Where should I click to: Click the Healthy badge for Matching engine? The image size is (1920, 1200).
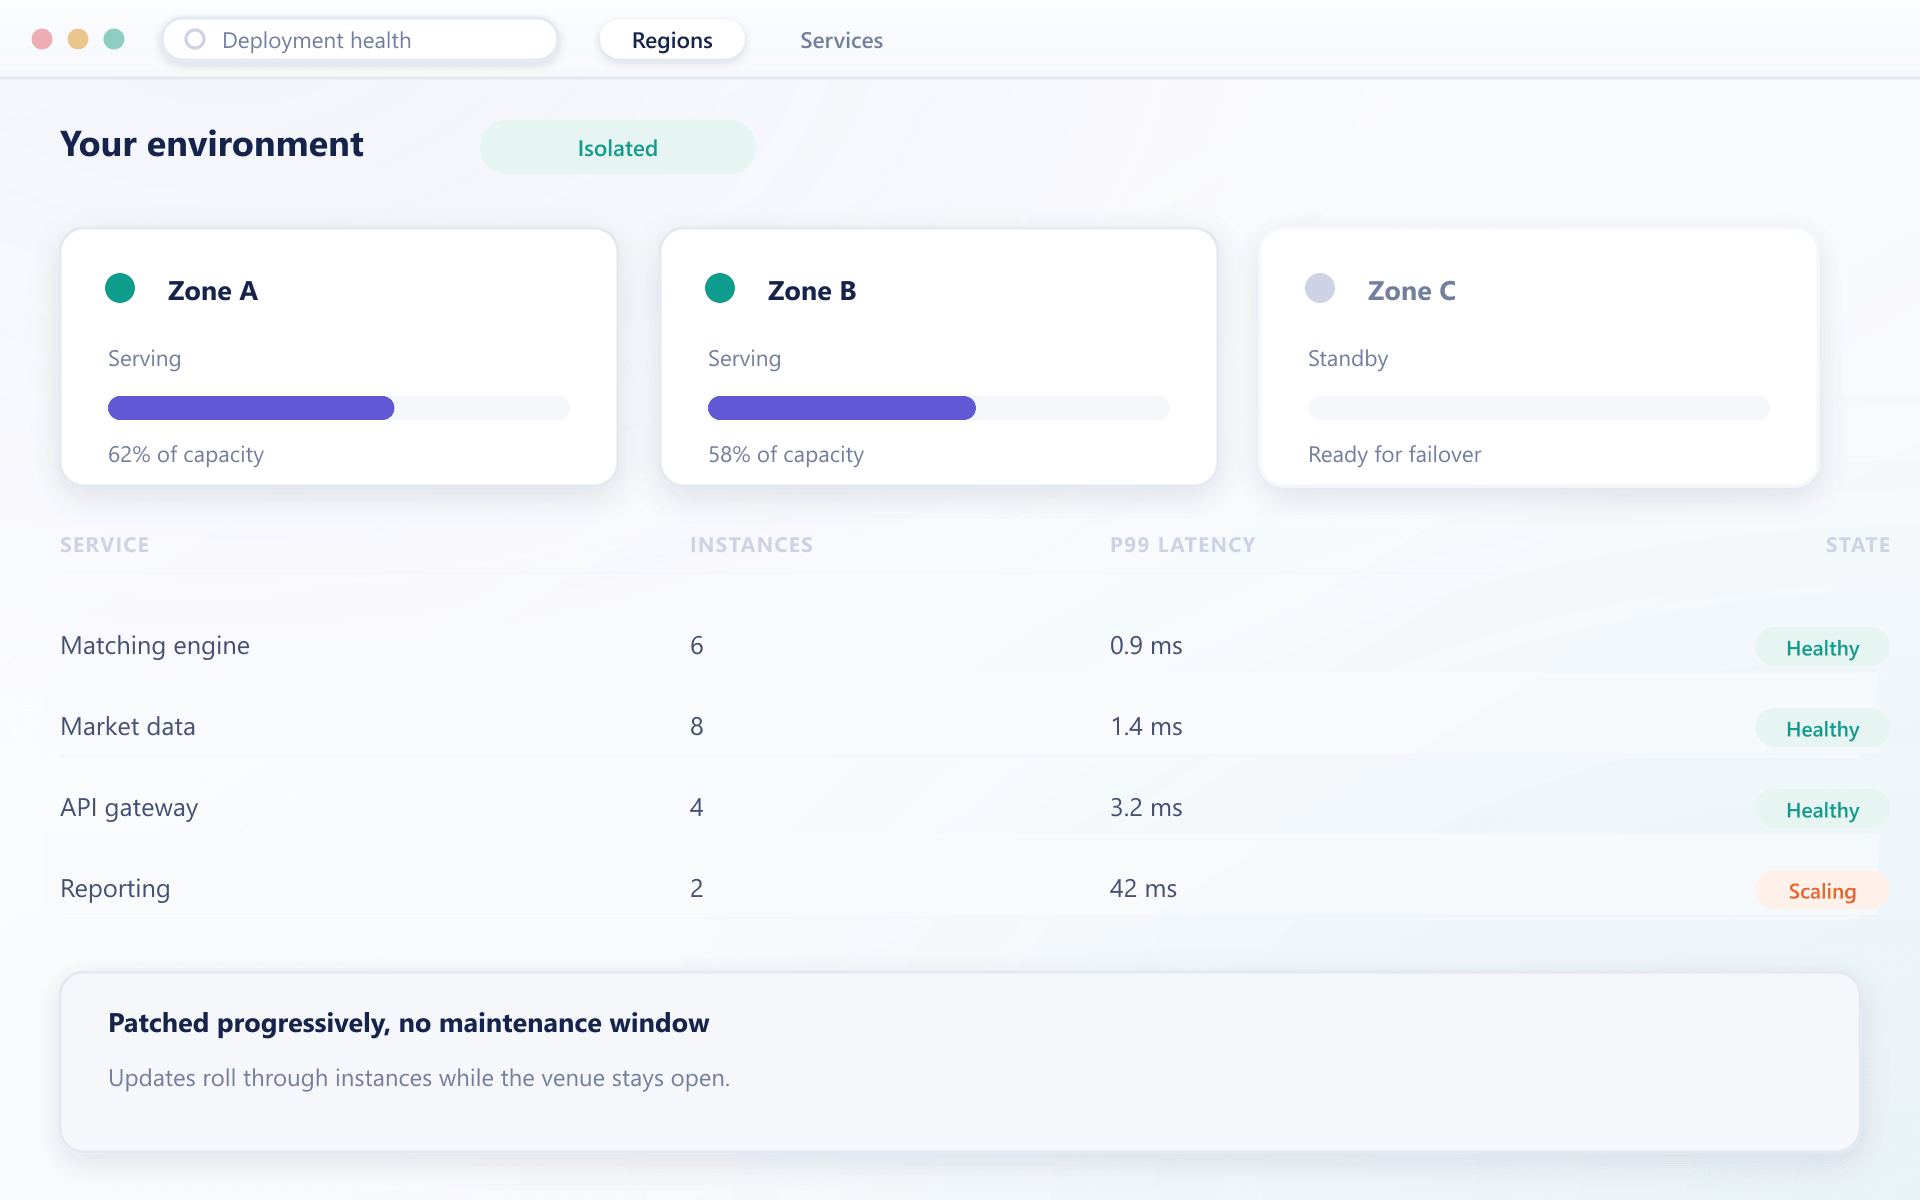pyautogui.click(x=1822, y=648)
